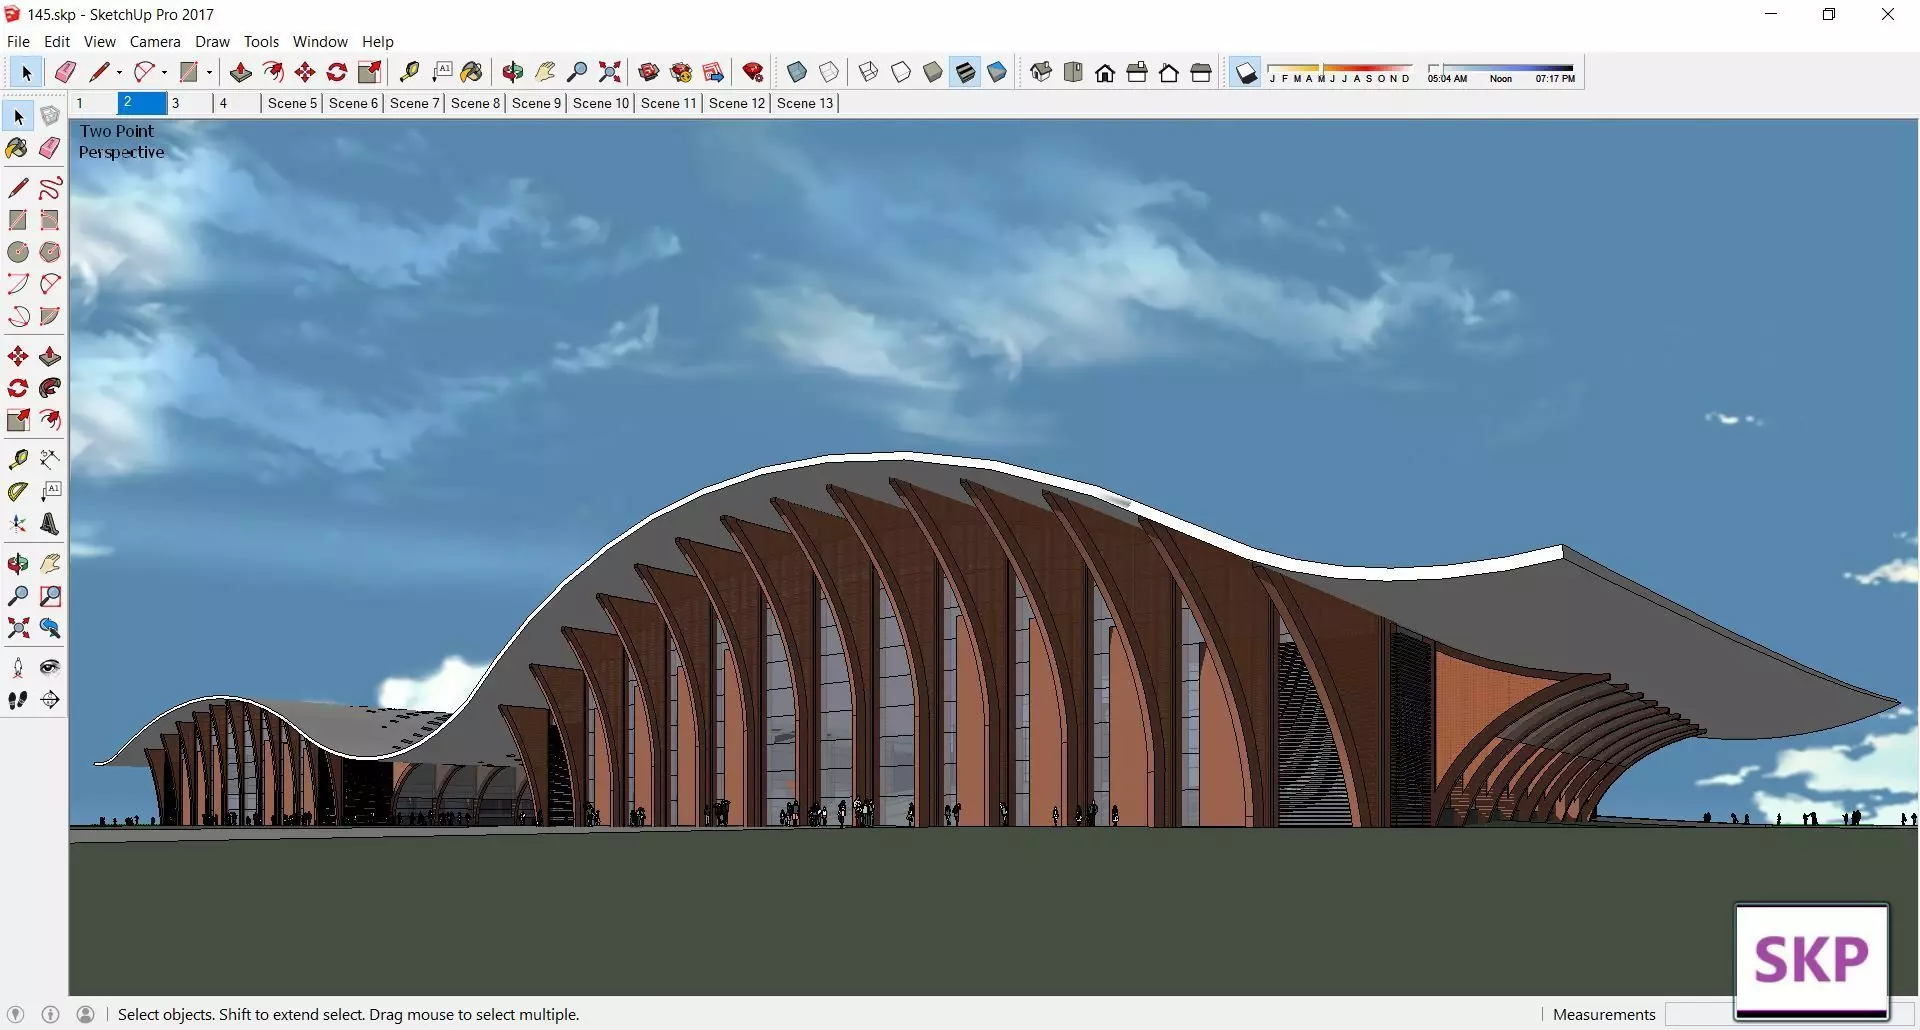Viewport: 1920px width, 1030px height.
Task: Select the Position Camera tool
Action: coord(18,667)
